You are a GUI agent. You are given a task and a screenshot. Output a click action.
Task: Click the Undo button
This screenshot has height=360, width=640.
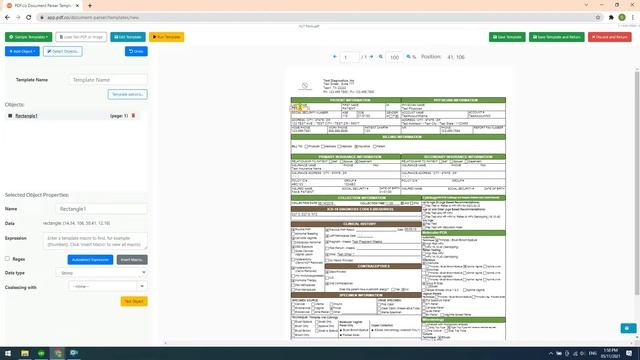(136, 51)
